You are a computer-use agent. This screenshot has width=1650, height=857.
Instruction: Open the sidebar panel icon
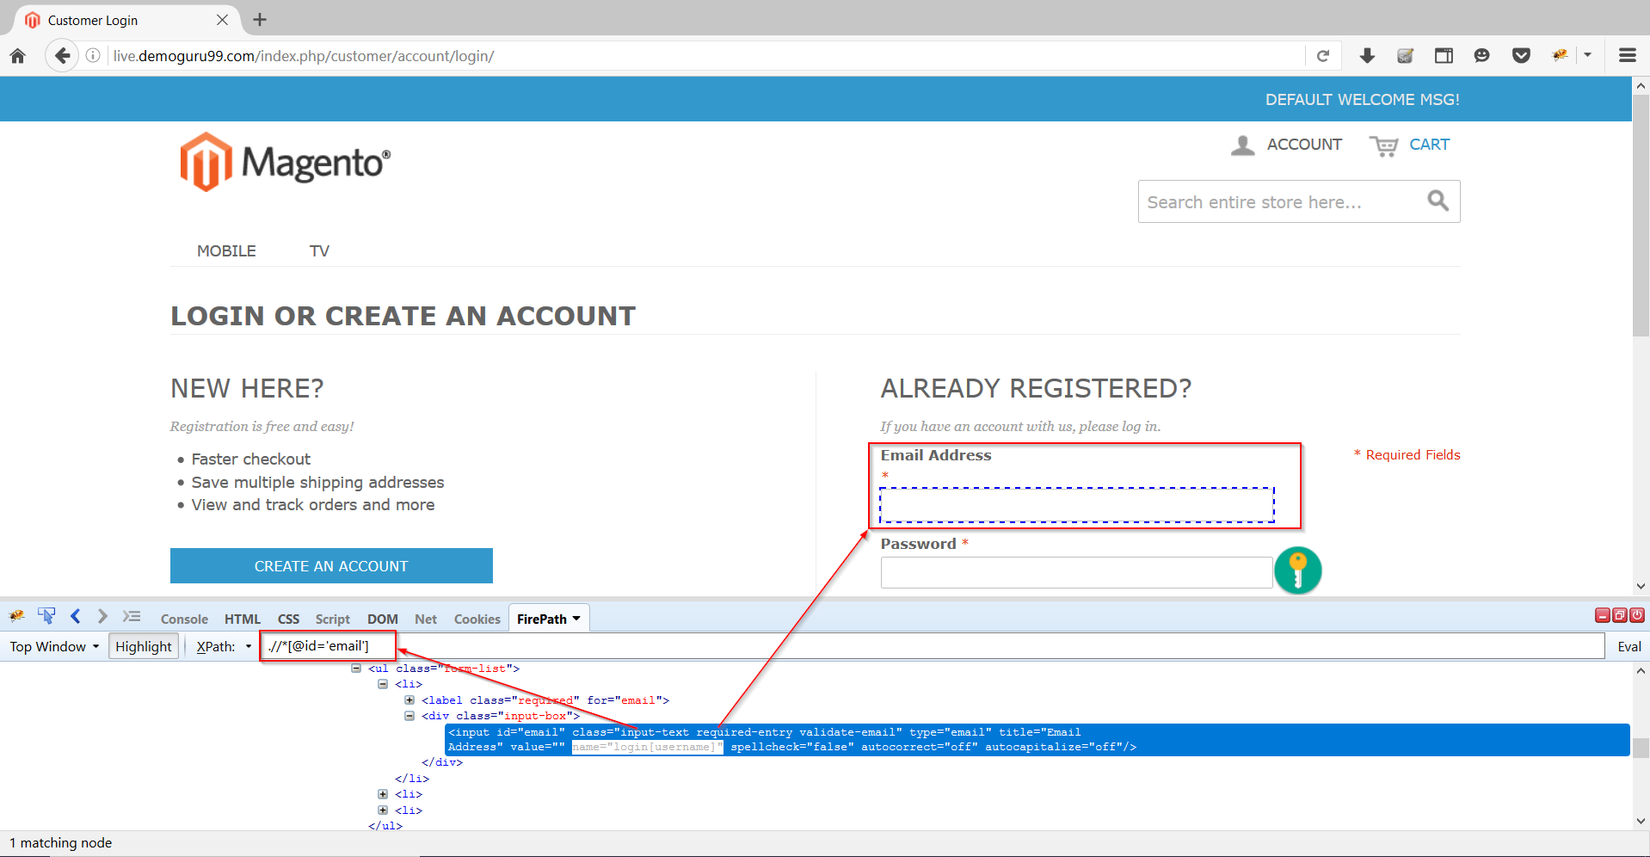pyautogui.click(x=1444, y=56)
